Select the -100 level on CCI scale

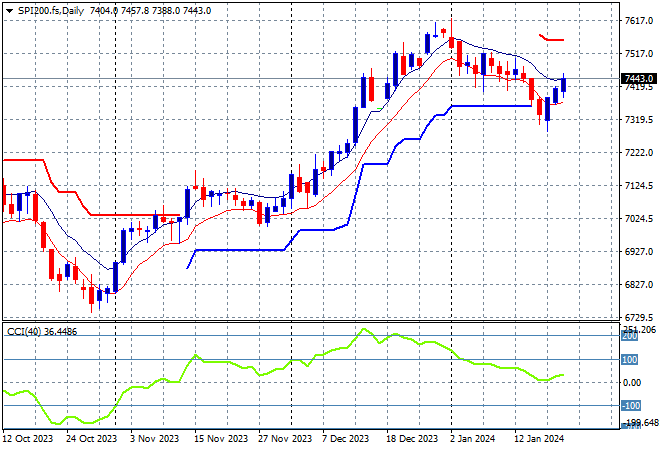[631, 405]
